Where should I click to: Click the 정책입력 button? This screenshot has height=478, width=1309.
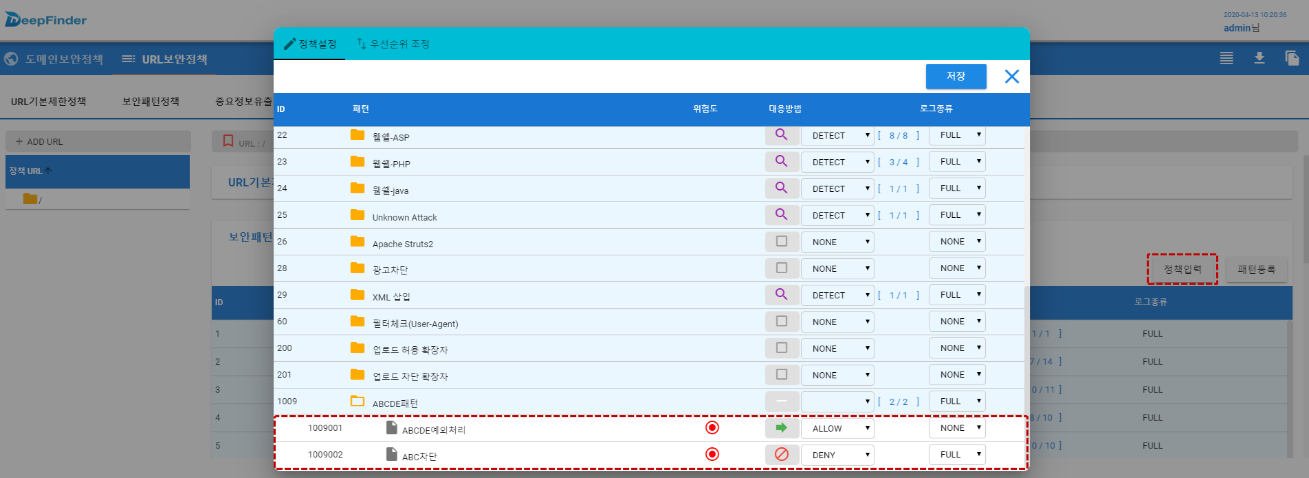1183,269
